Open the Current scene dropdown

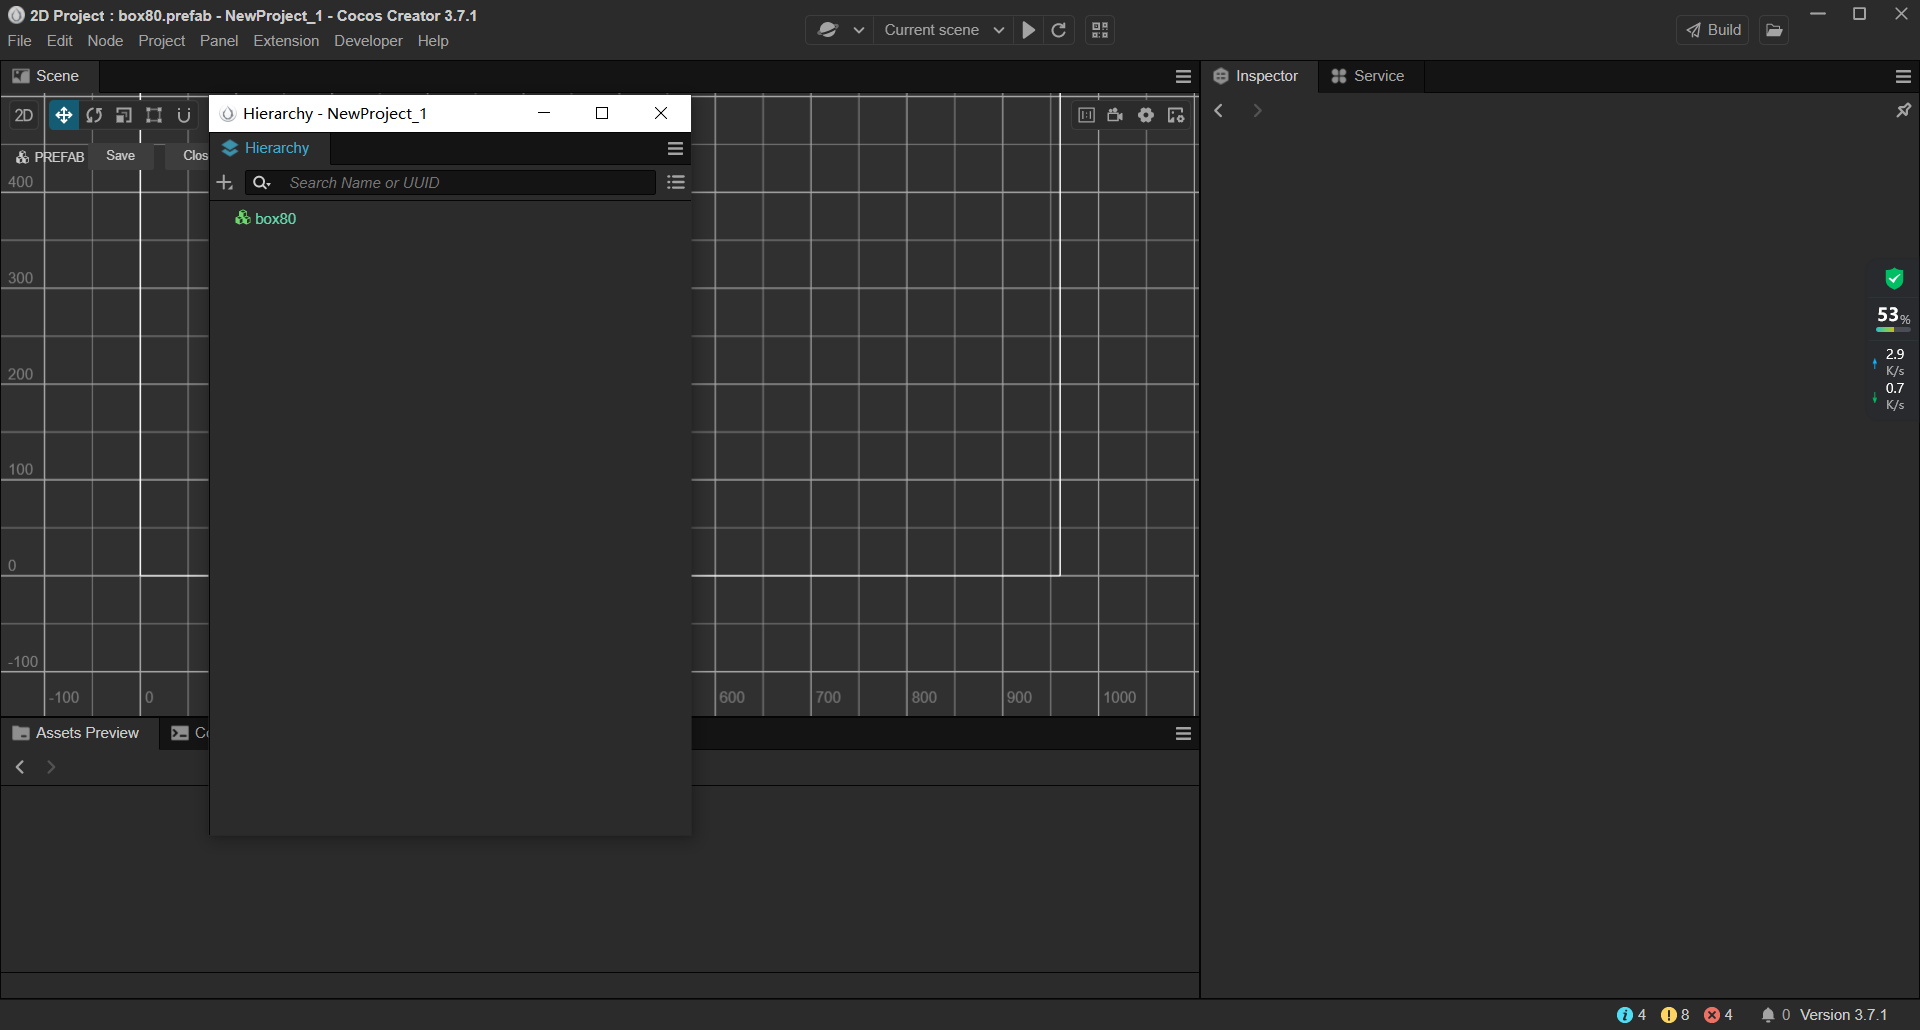(x=944, y=30)
